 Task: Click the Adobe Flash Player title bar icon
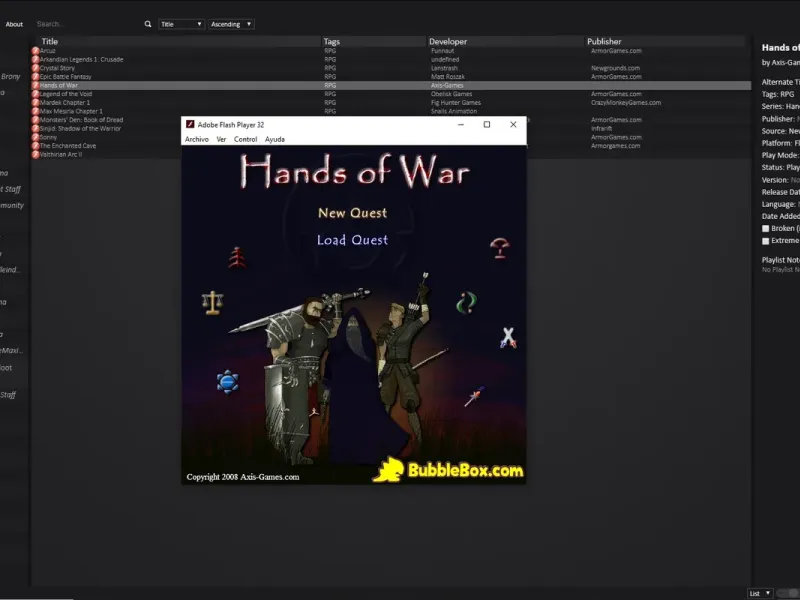(190, 124)
